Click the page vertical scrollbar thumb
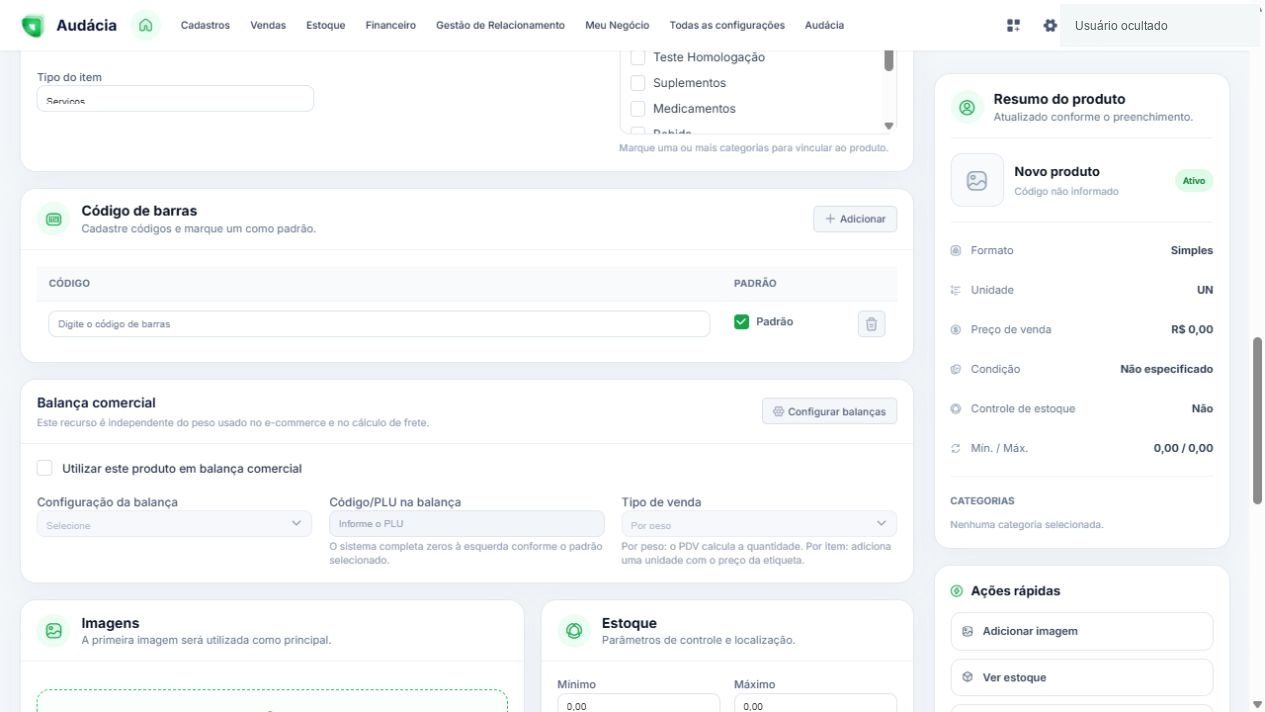The image size is (1265, 712). (x=1258, y=420)
